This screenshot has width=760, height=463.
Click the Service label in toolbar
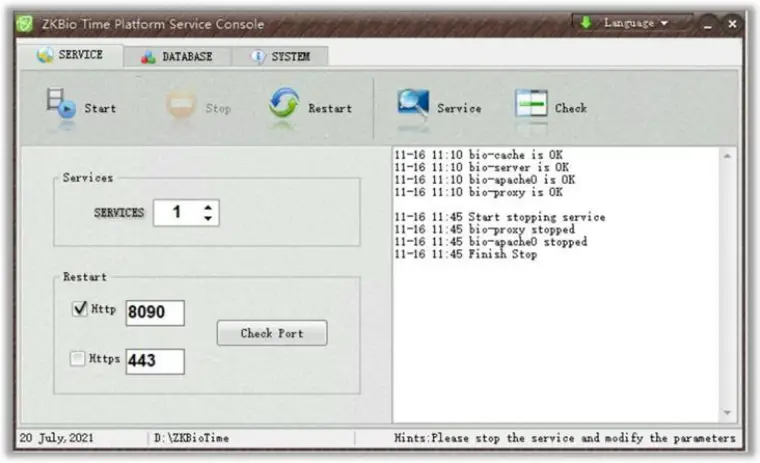[459, 109]
